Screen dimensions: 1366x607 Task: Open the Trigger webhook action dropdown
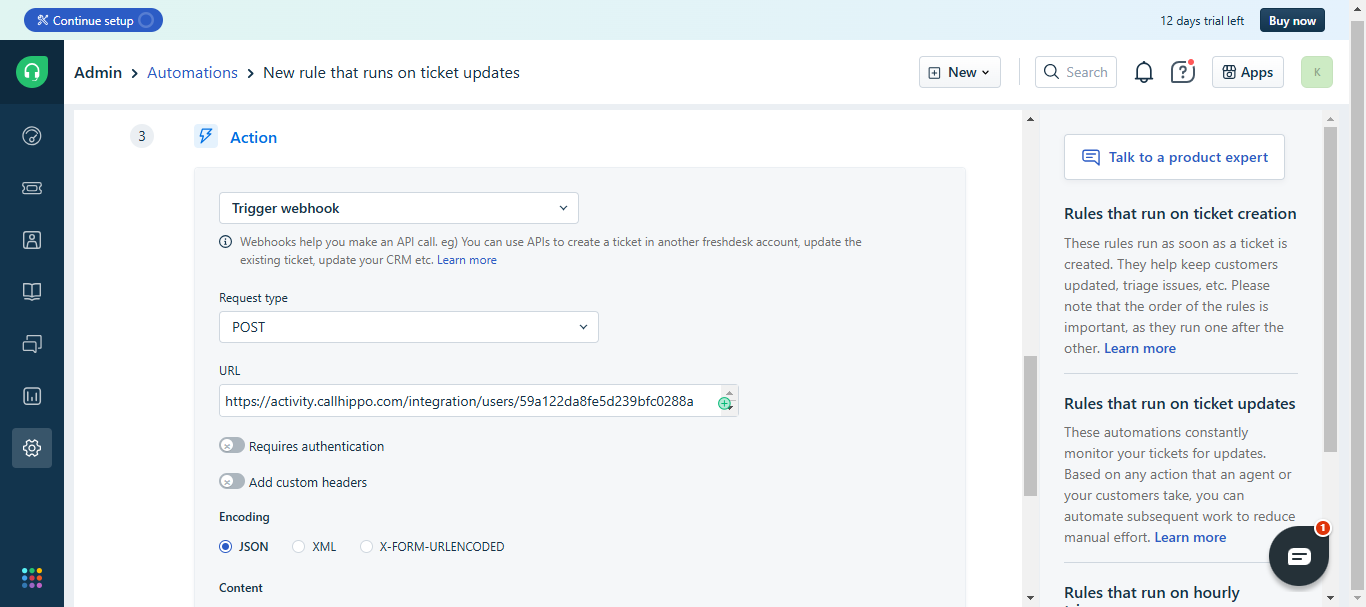(399, 208)
